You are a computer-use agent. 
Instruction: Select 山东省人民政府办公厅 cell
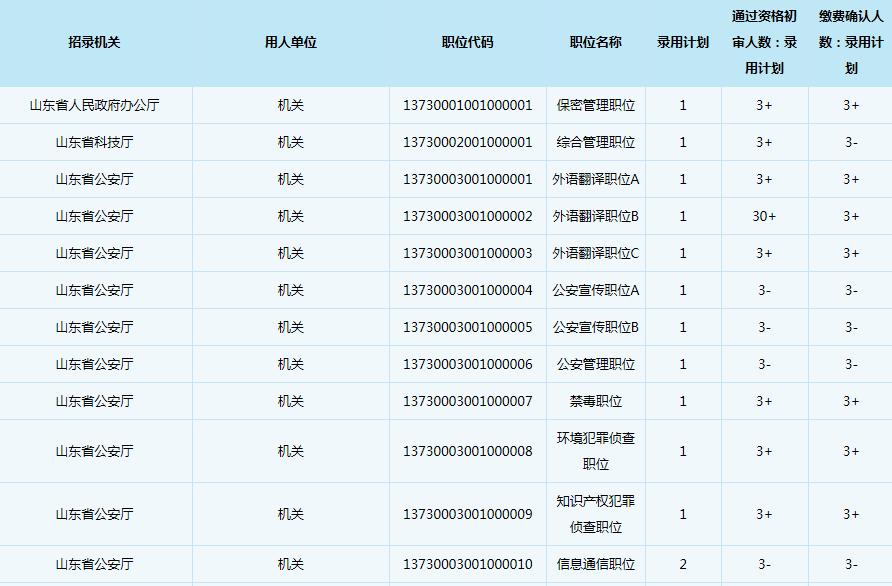[94, 105]
